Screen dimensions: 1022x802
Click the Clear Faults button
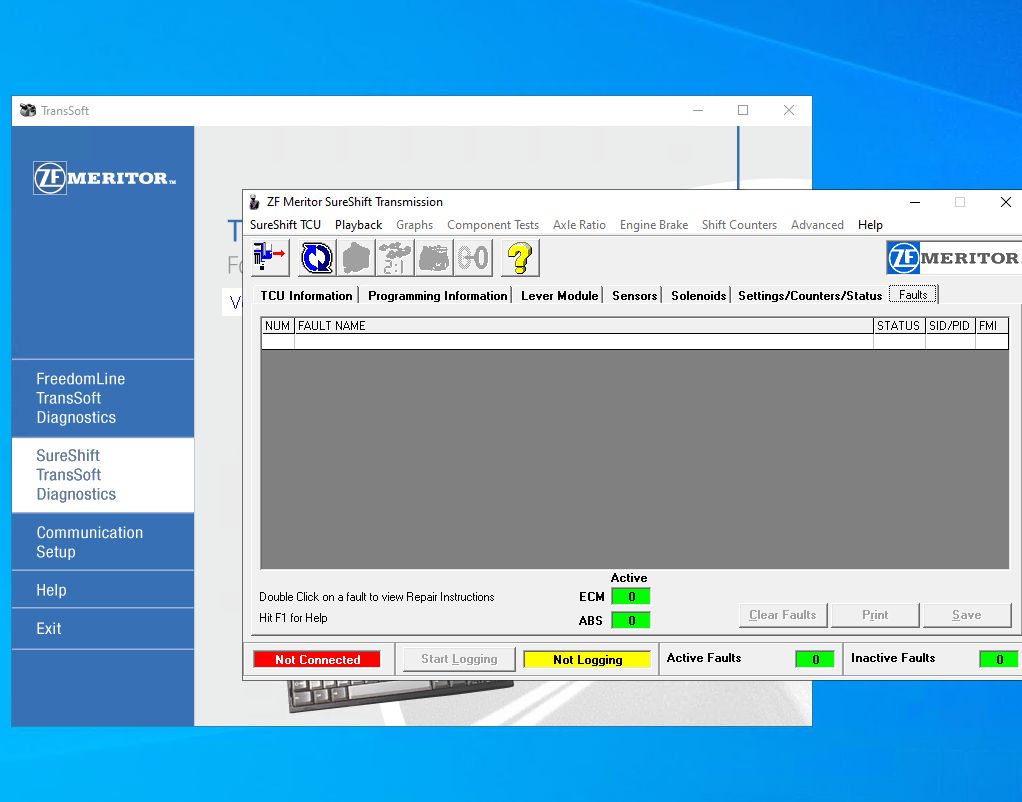782,615
